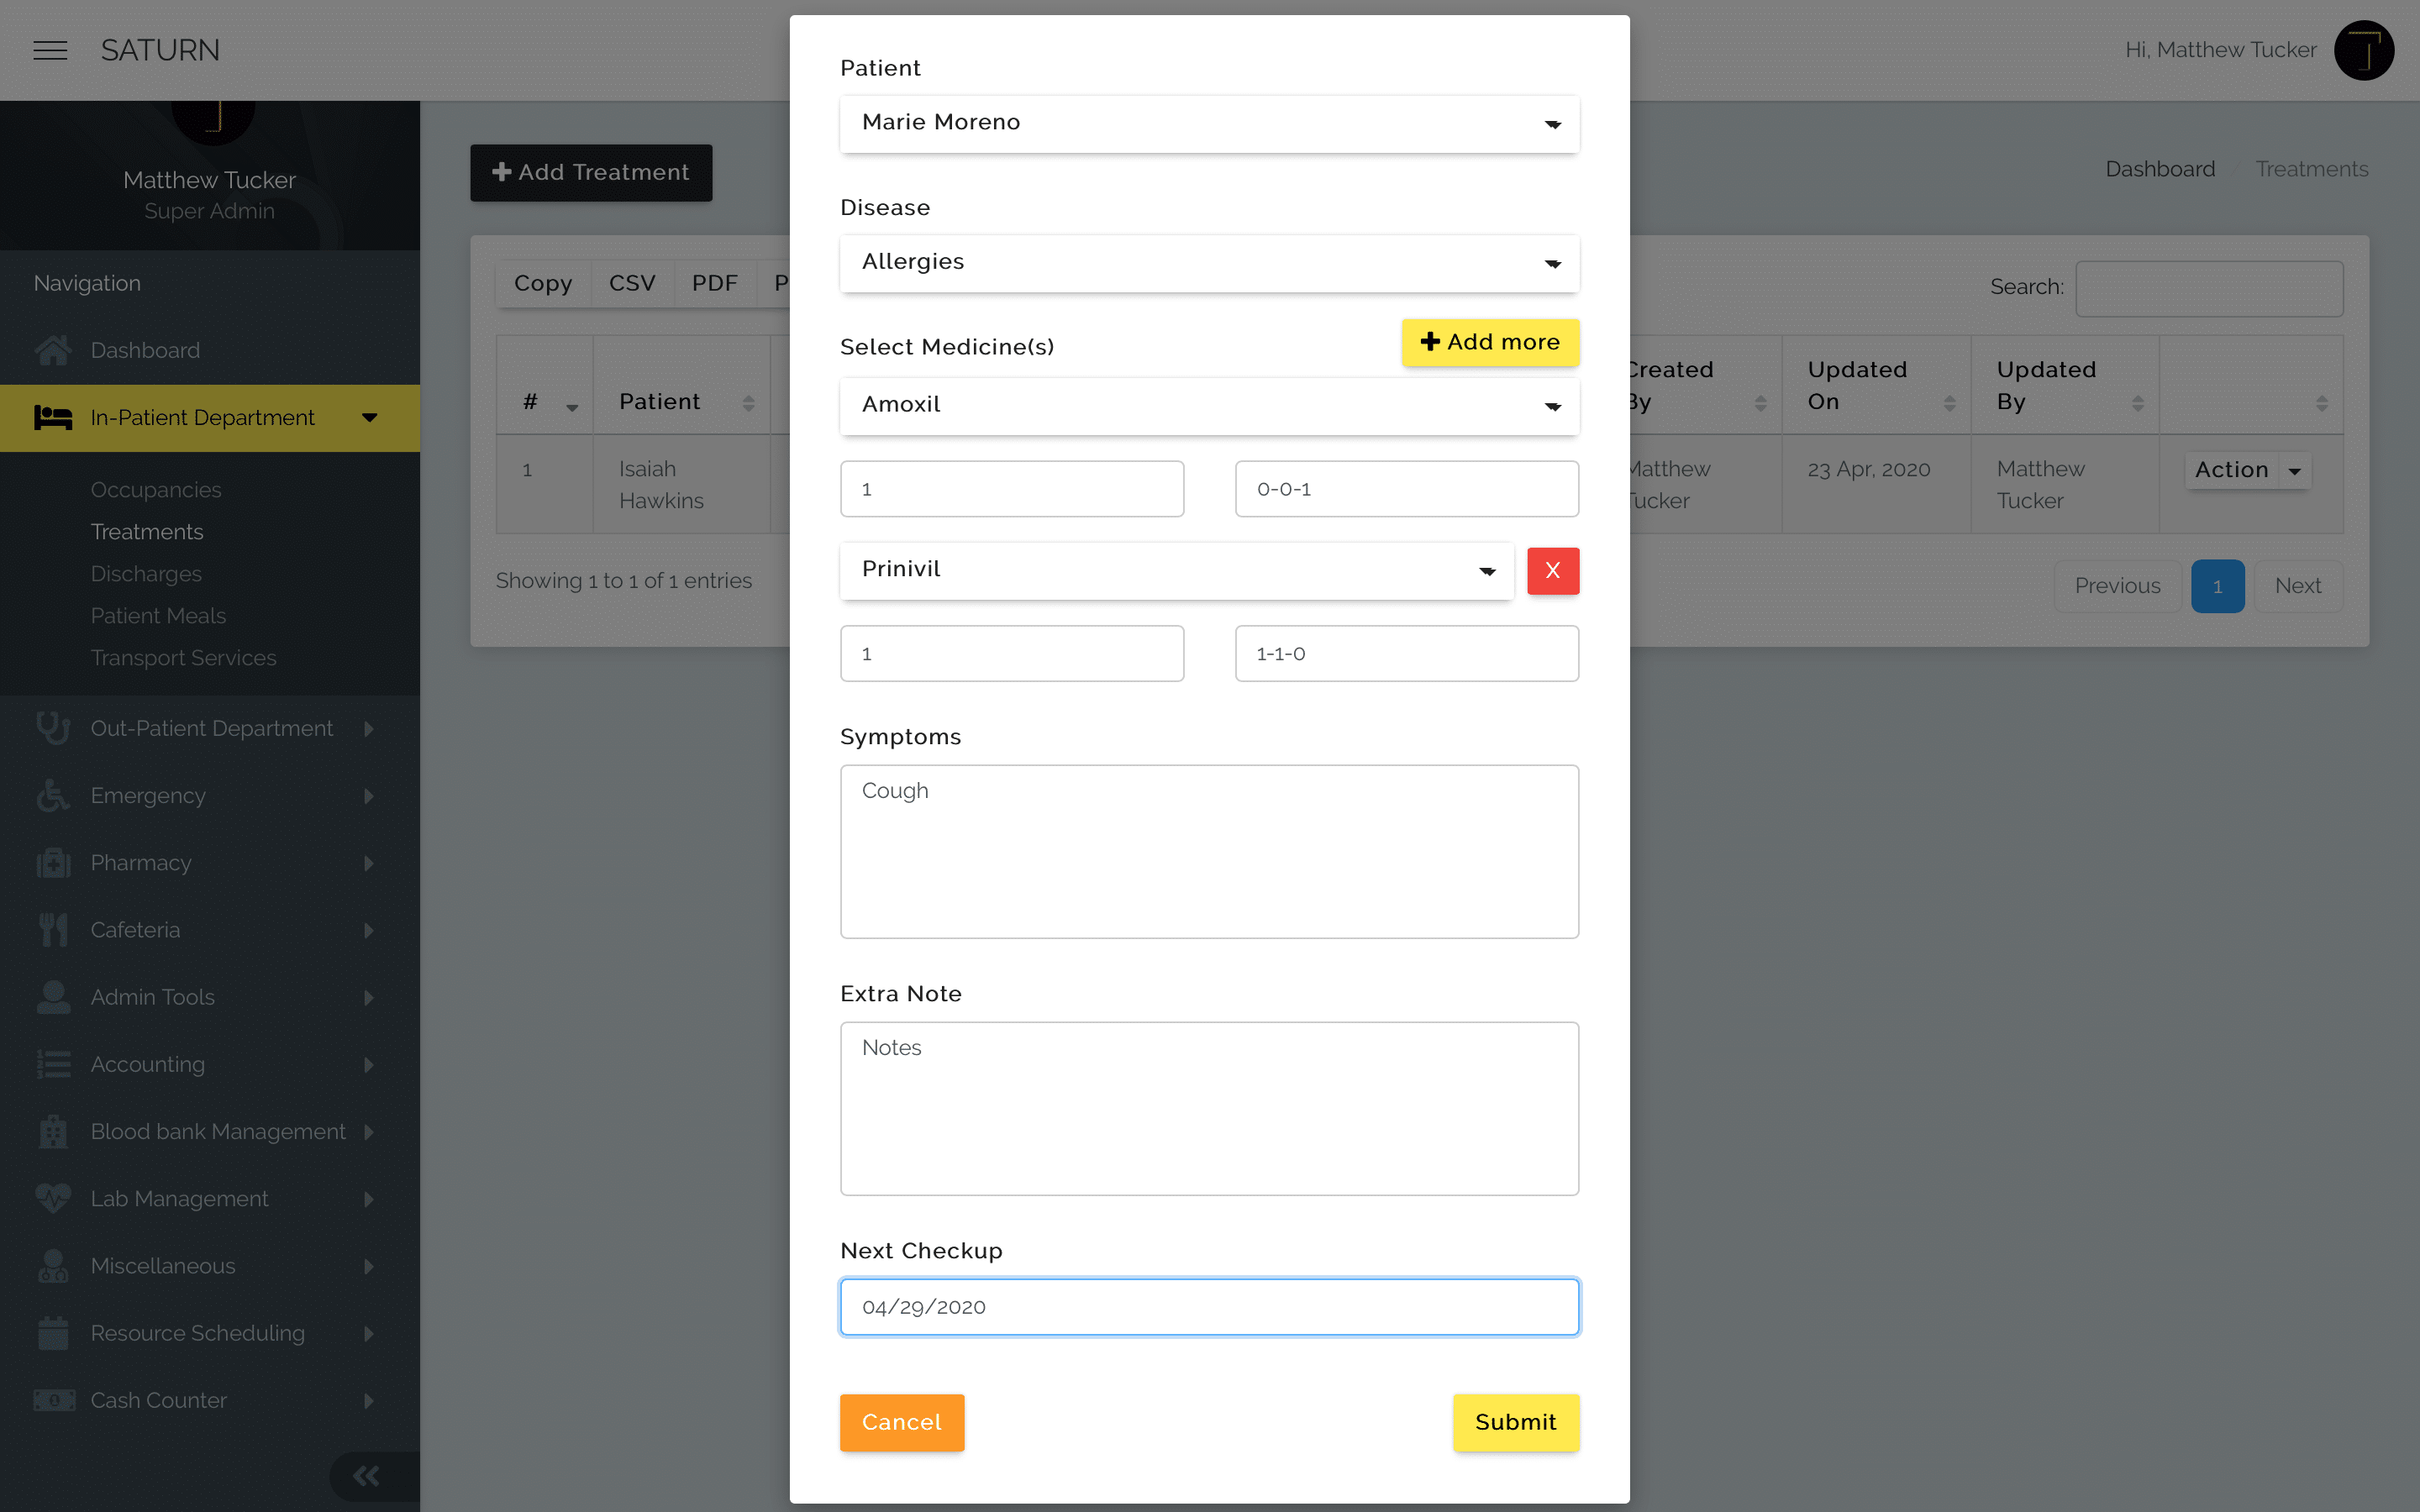Click the Out-Patient Department stethoscope icon

[53, 728]
